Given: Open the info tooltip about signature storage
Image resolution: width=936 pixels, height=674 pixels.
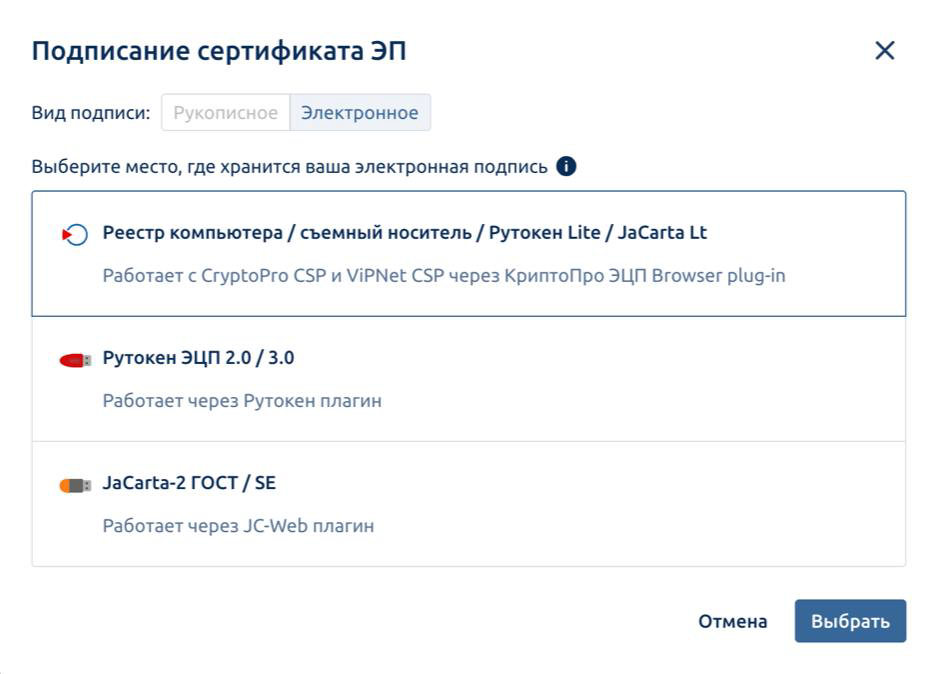Looking at the screenshot, I should (x=566, y=166).
